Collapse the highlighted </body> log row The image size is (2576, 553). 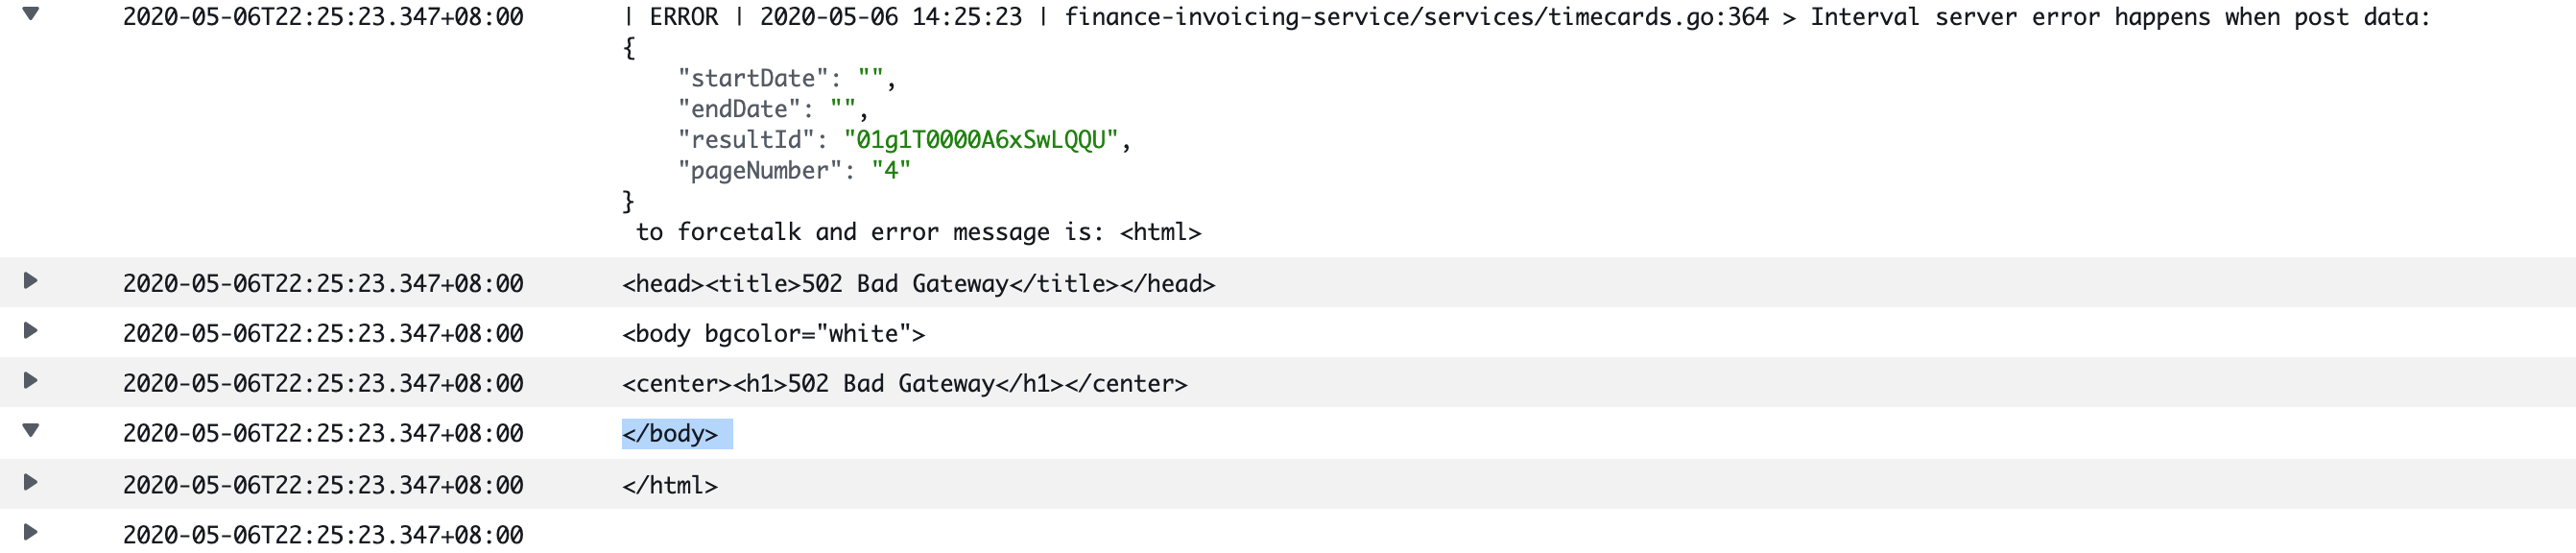pyautogui.click(x=31, y=431)
